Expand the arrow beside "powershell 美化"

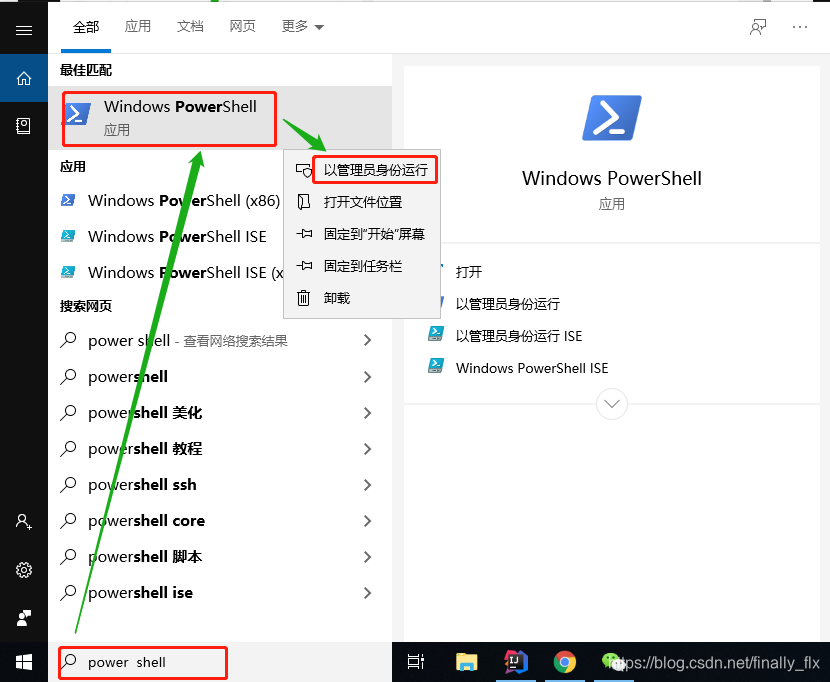(367, 412)
